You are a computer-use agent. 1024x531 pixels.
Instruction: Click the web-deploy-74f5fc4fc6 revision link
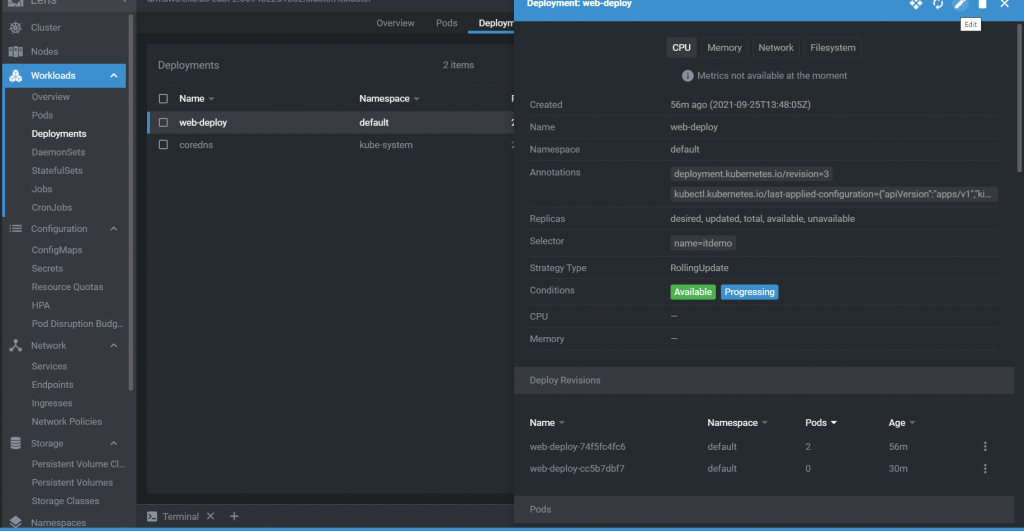[577, 447]
